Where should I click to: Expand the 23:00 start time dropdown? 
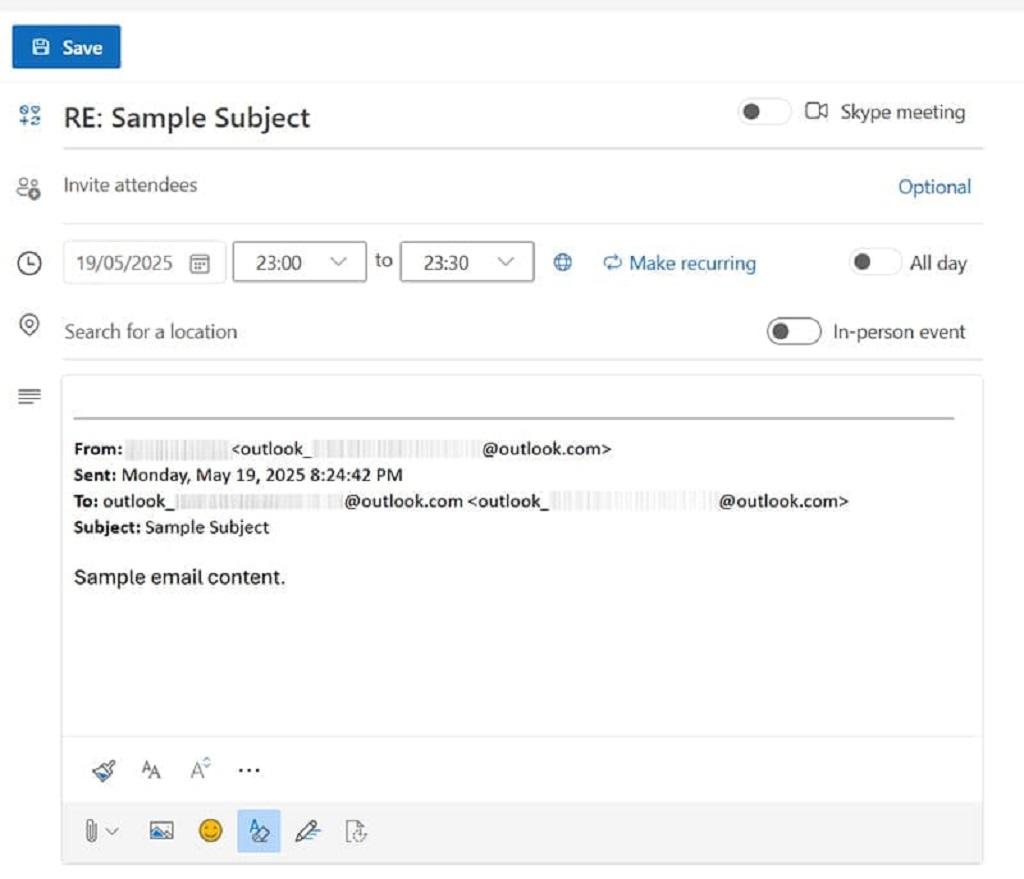click(299, 263)
